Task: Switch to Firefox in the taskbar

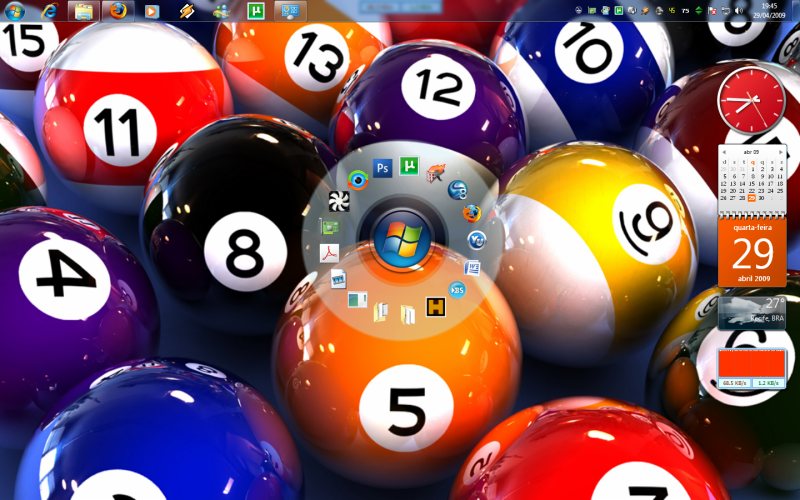Action: pyautogui.click(x=118, y=11)
